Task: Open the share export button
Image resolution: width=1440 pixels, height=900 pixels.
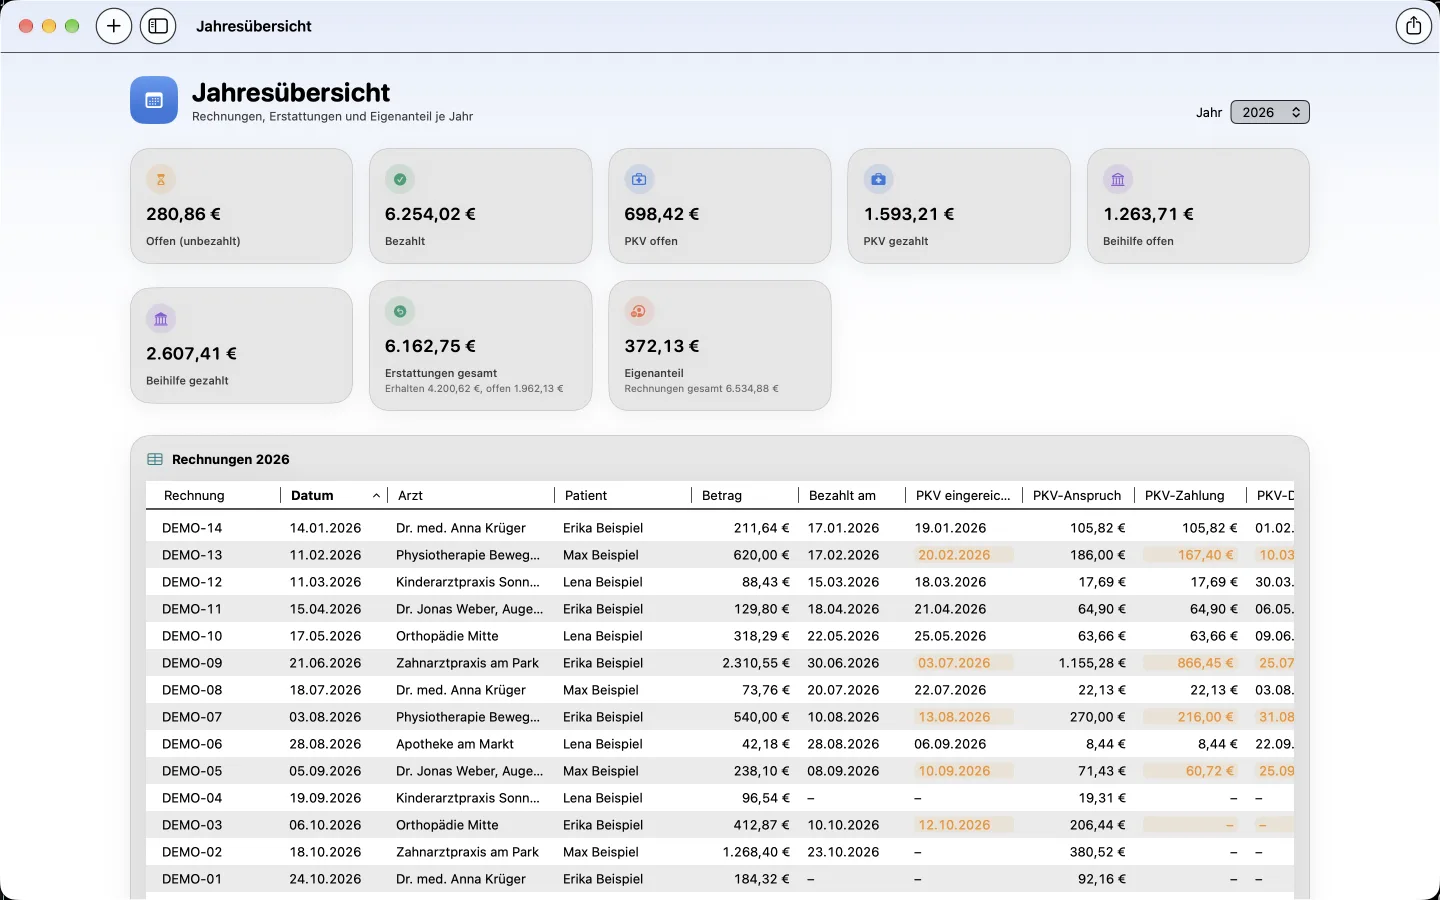Action: click(1413, 26)
